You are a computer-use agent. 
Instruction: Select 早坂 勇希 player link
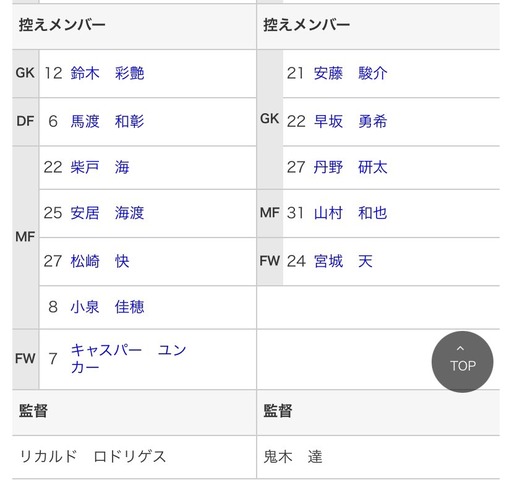[x=350, y=121]
